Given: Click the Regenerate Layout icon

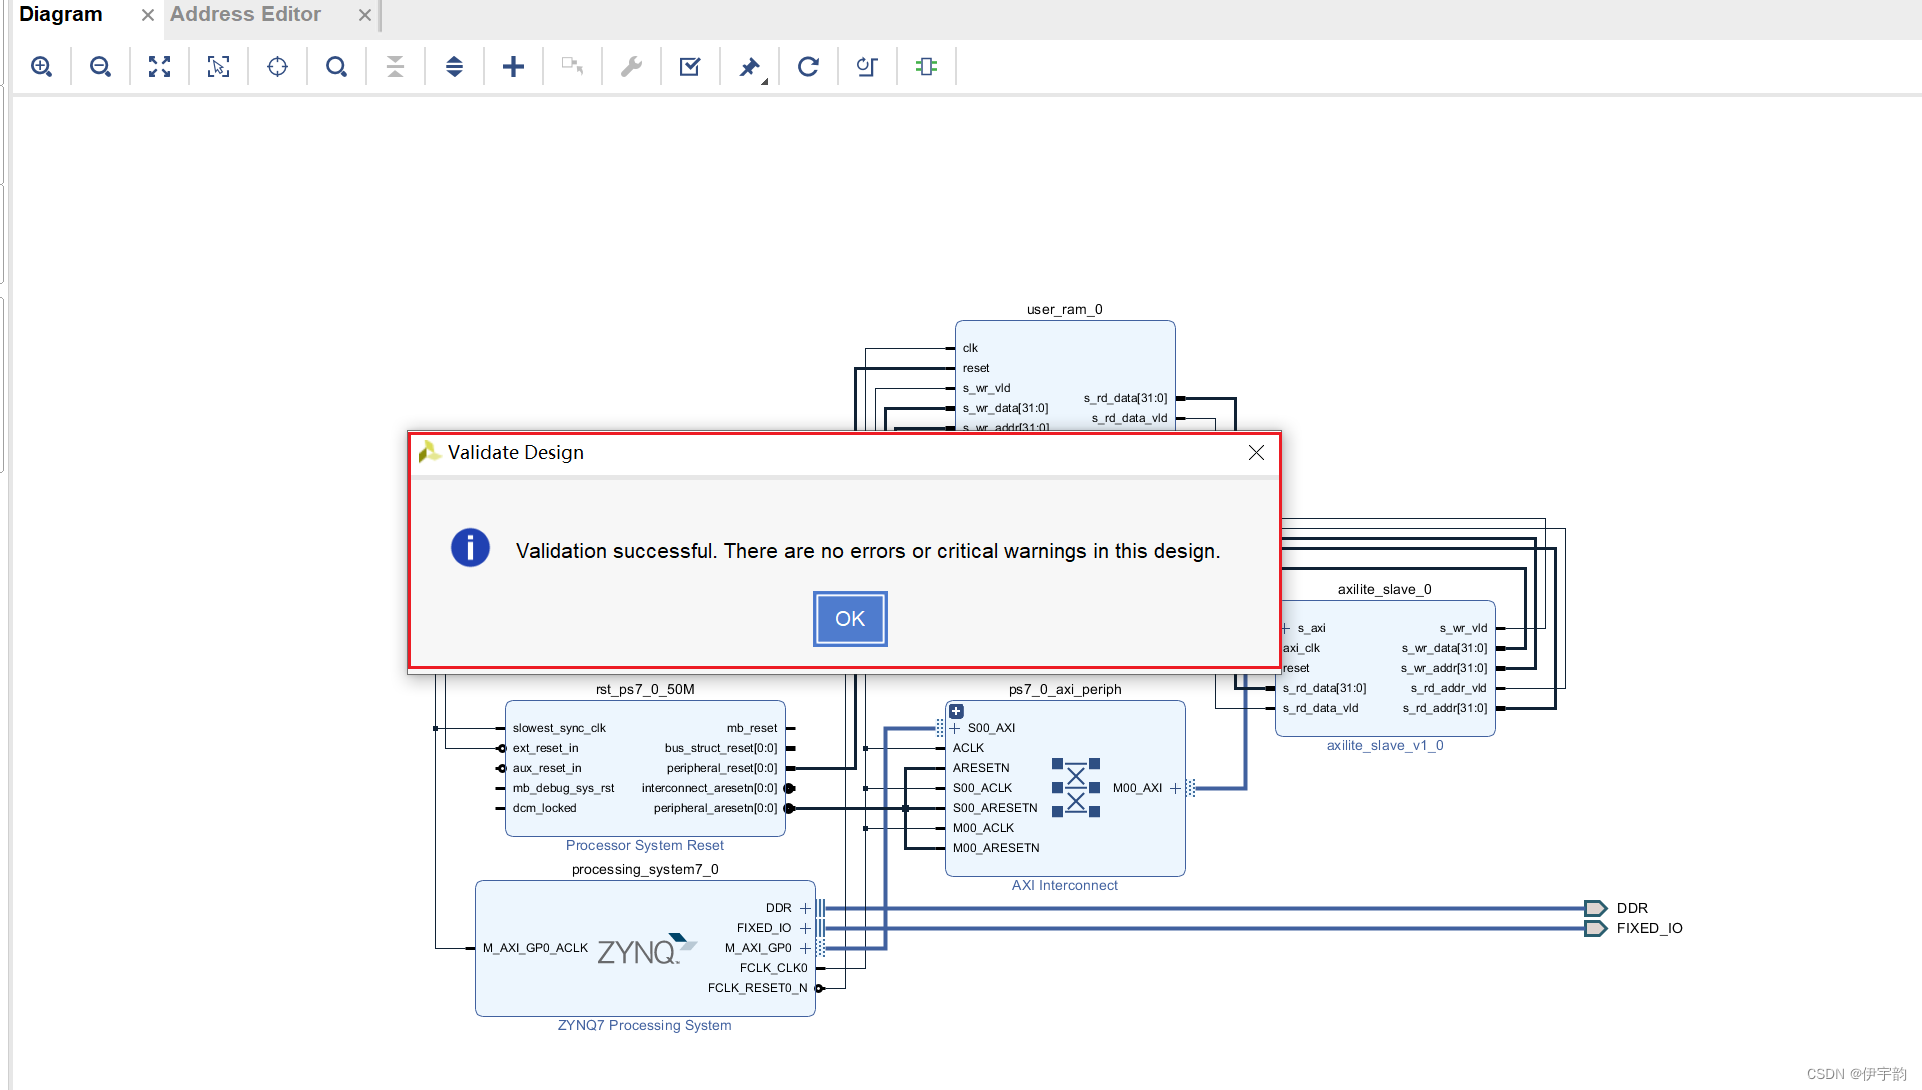Looking at the screenshot, I should [x=808, y=67].
